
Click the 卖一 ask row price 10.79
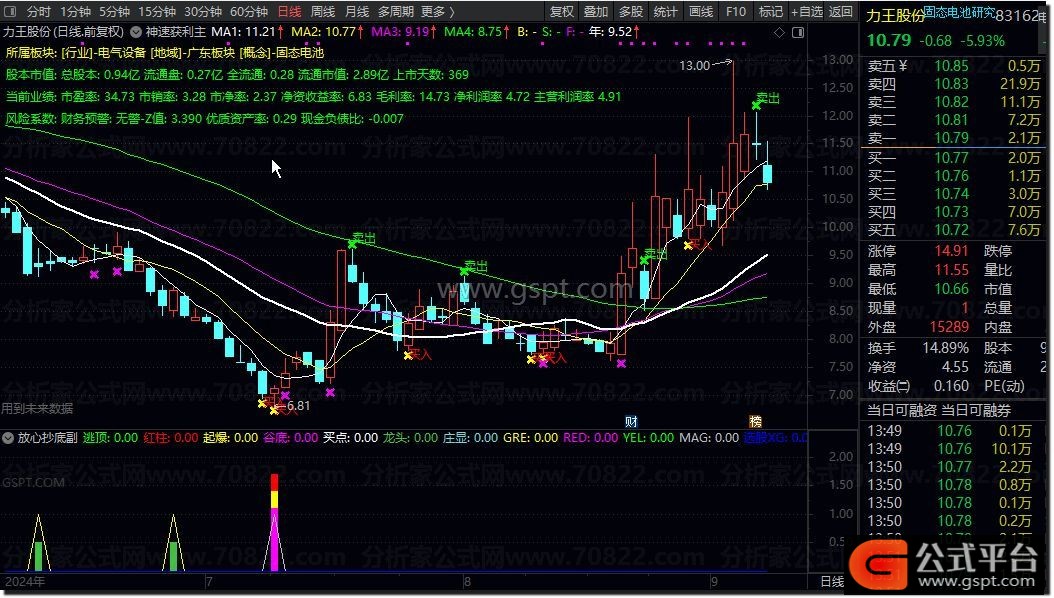951,138
